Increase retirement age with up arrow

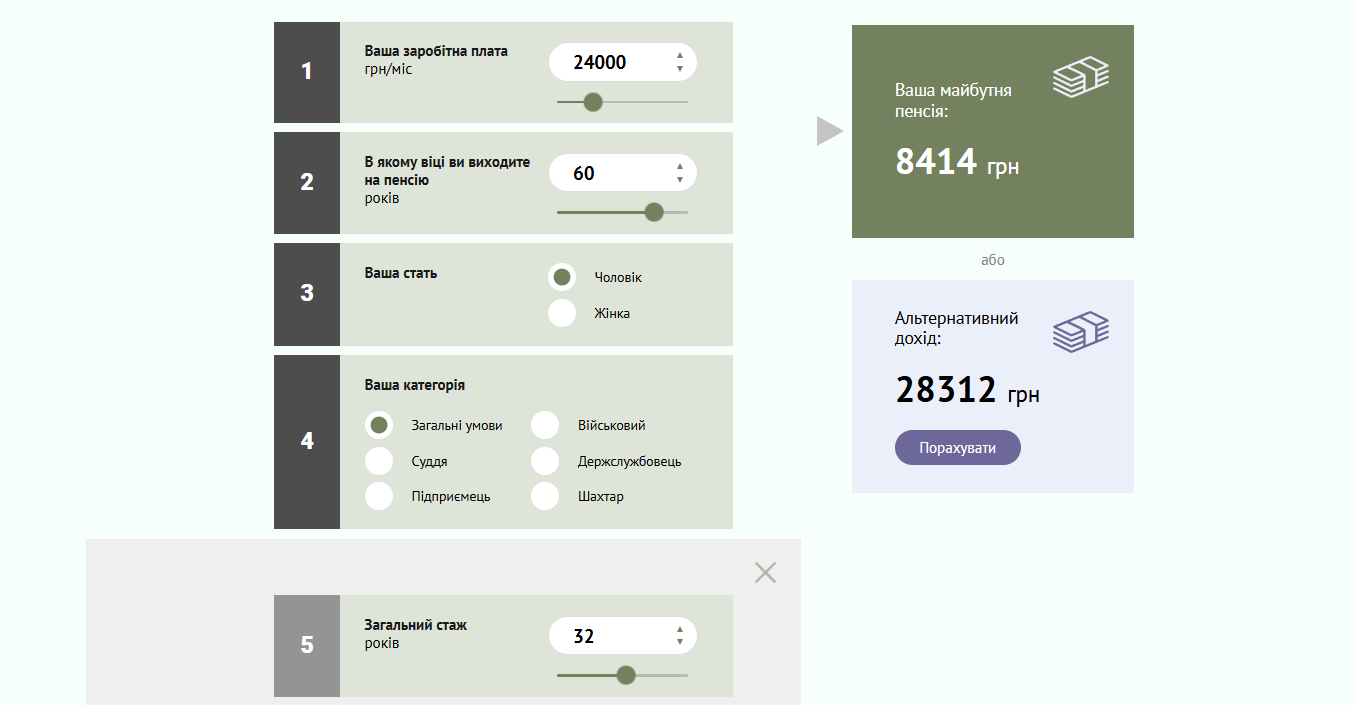click(680, 167)
